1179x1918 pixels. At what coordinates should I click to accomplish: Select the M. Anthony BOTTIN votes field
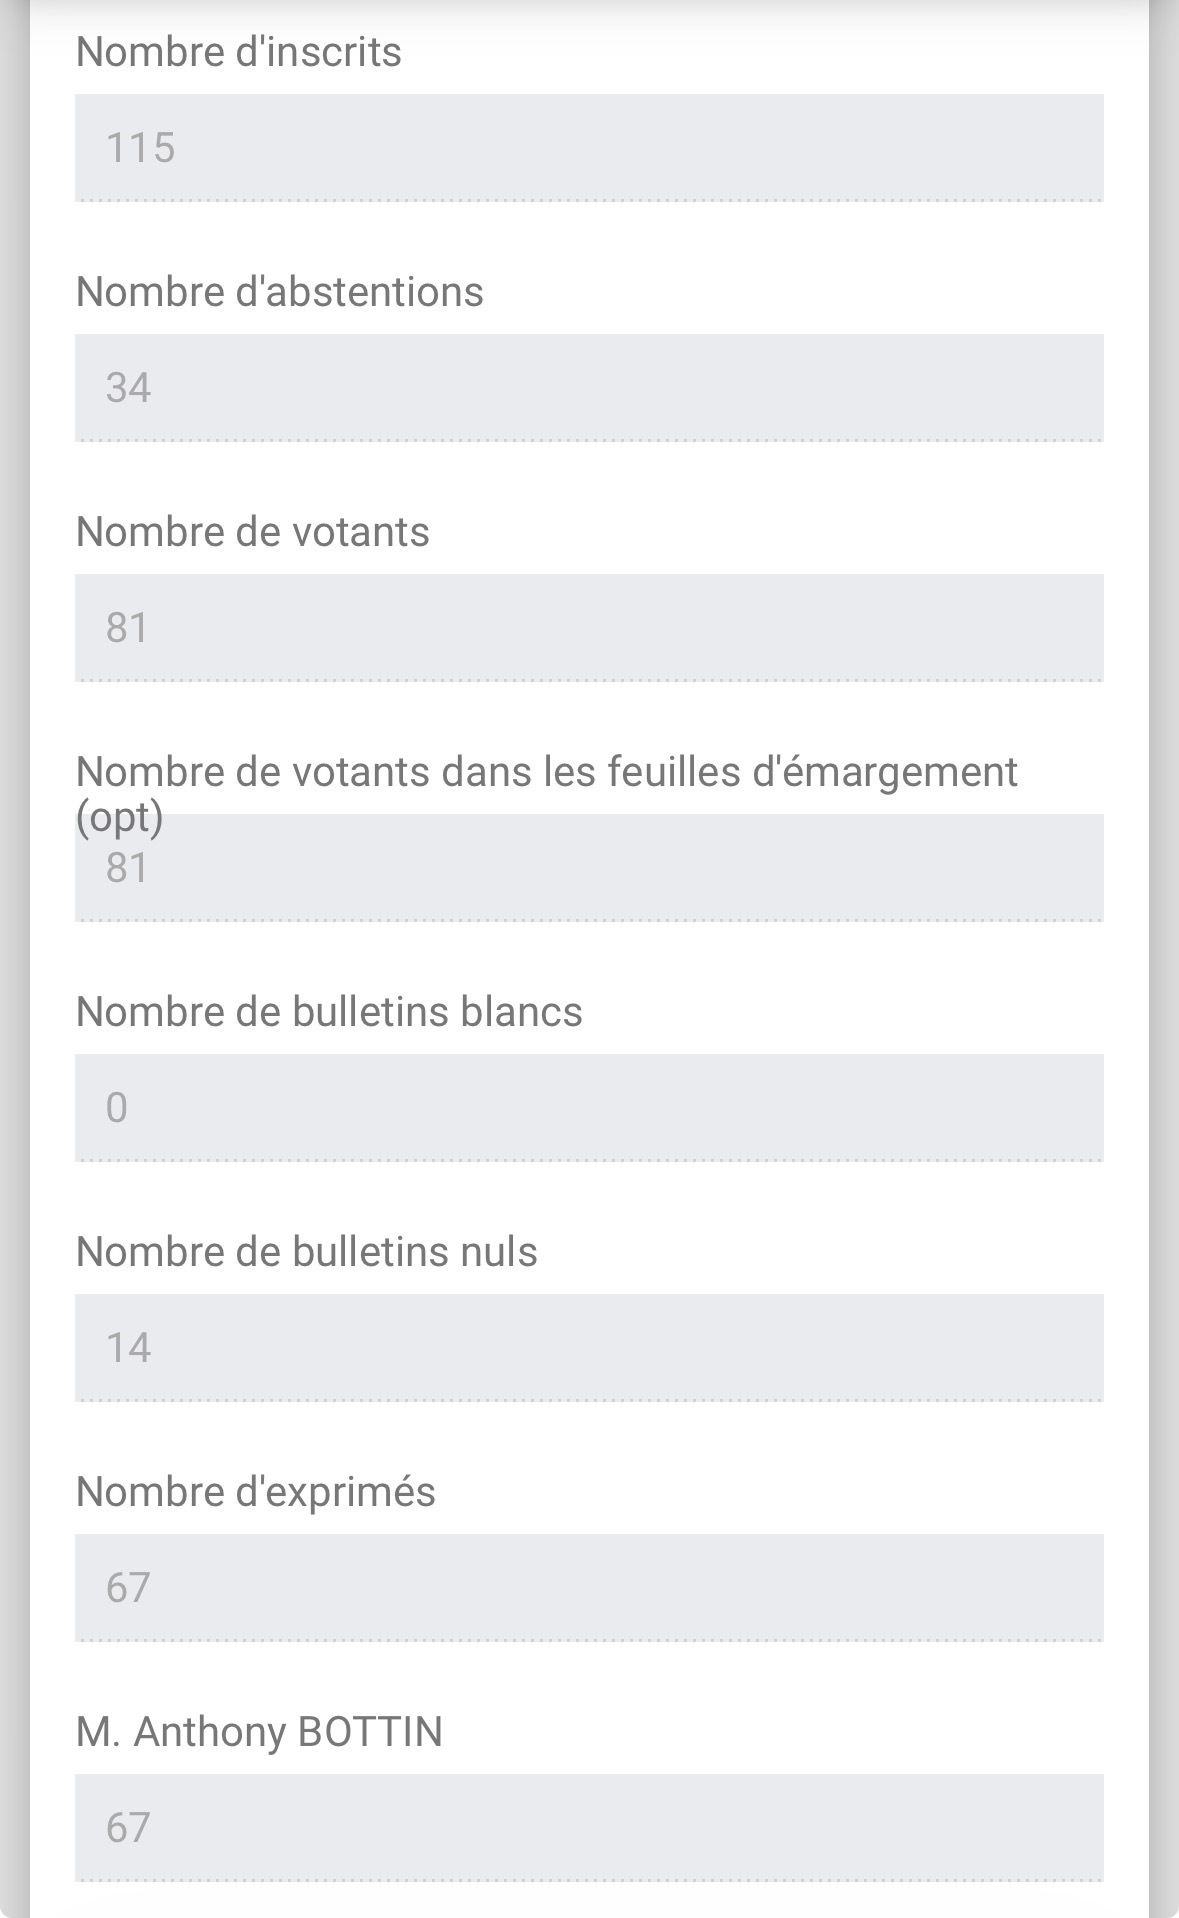[589, 1828]
